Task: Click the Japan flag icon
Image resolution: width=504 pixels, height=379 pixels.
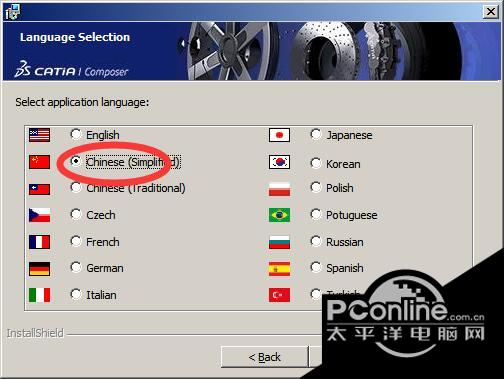Action: (279, 135)
